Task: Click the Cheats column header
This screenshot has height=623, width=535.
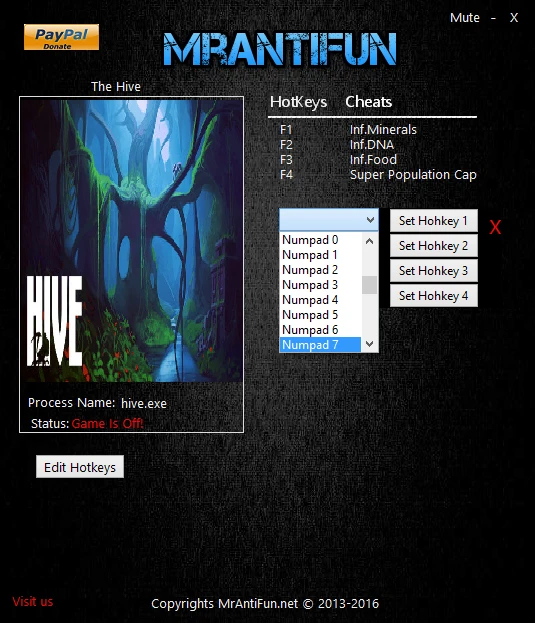Action: tap(369, 102)
